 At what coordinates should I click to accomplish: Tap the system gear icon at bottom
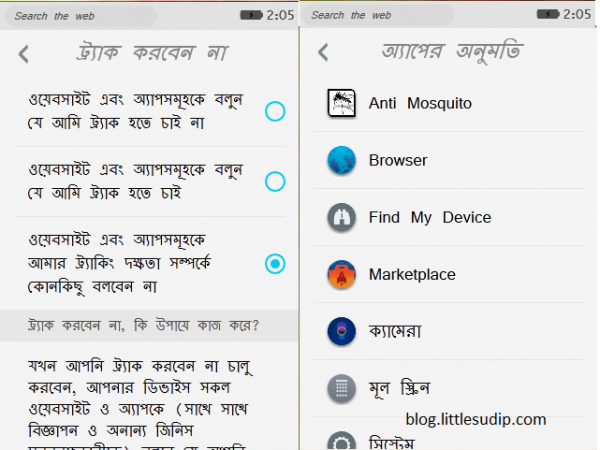pyautogui.click(x=341, y=441)
